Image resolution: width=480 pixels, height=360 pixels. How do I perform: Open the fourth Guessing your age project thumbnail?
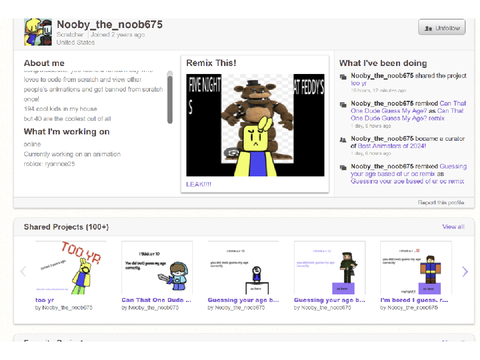point(330,268)
